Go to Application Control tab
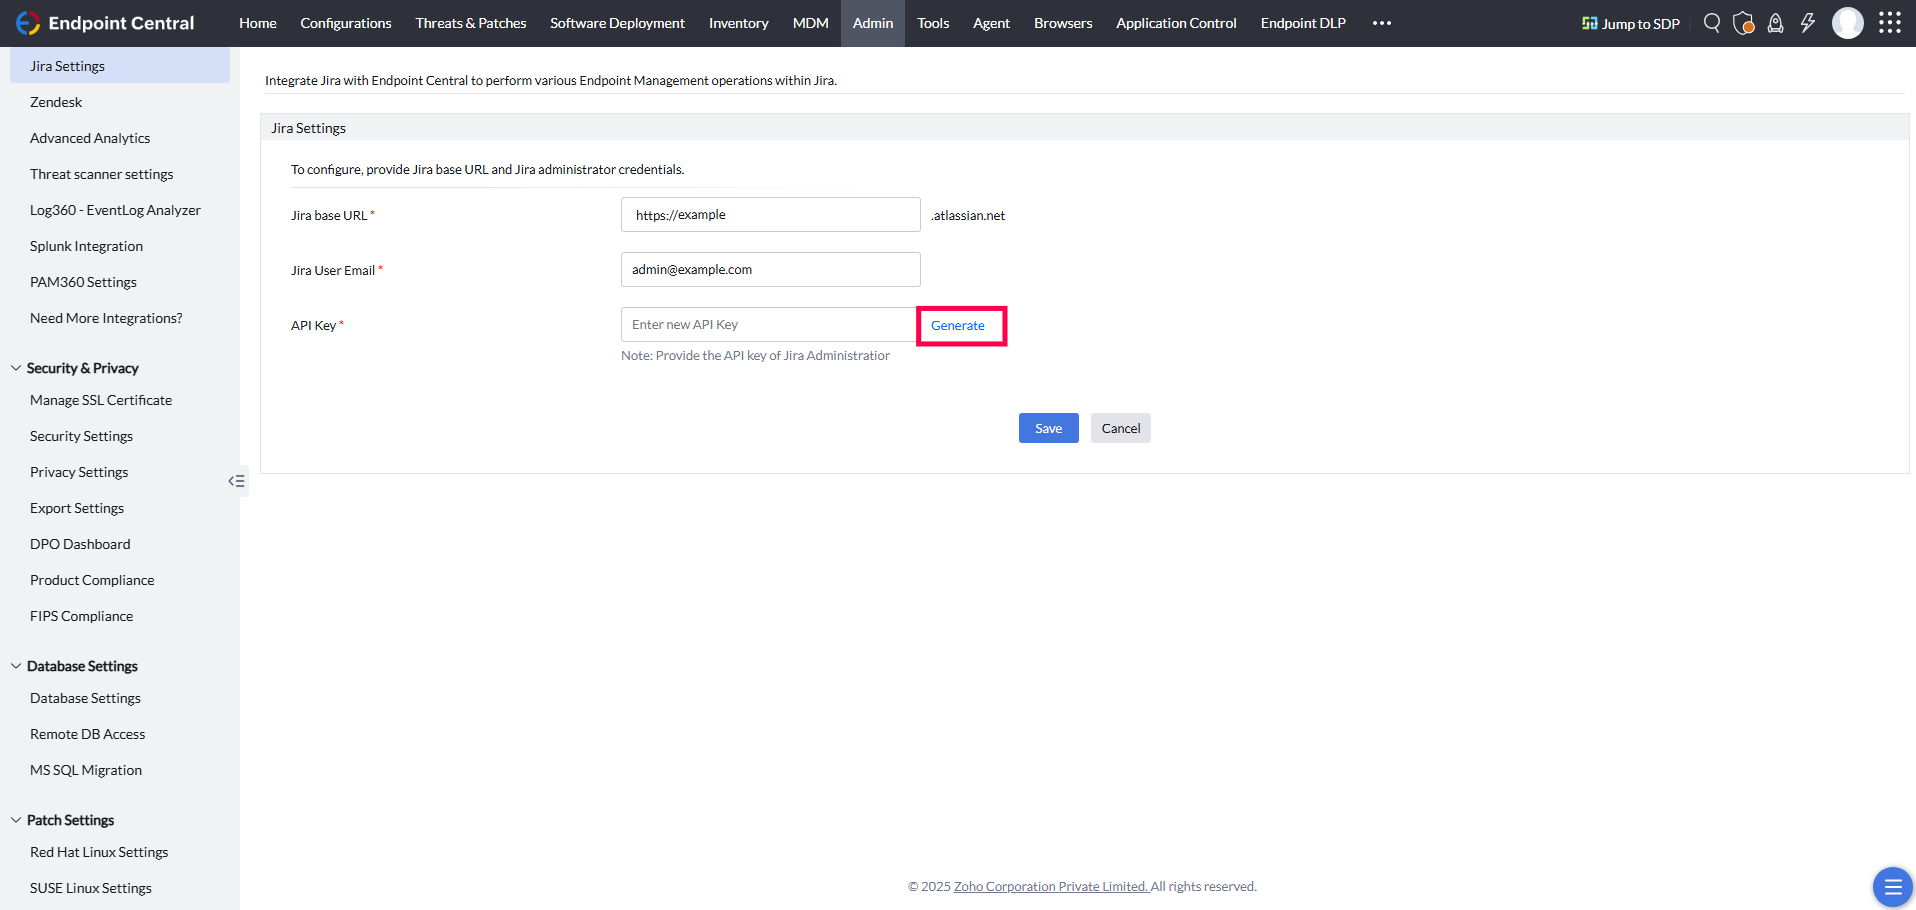The height and width of the screenshot is (910, 1916). (1176, 23)
